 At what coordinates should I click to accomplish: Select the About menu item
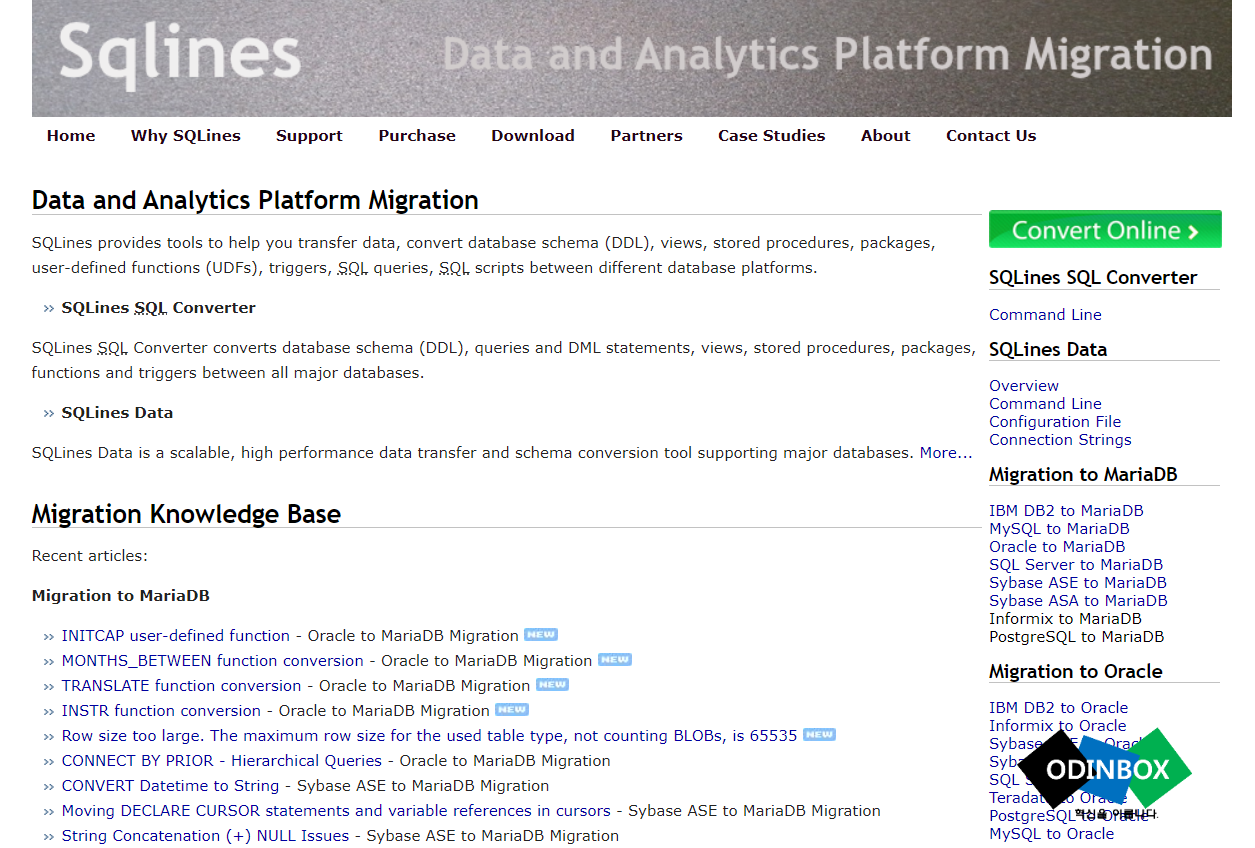[886, 136]
